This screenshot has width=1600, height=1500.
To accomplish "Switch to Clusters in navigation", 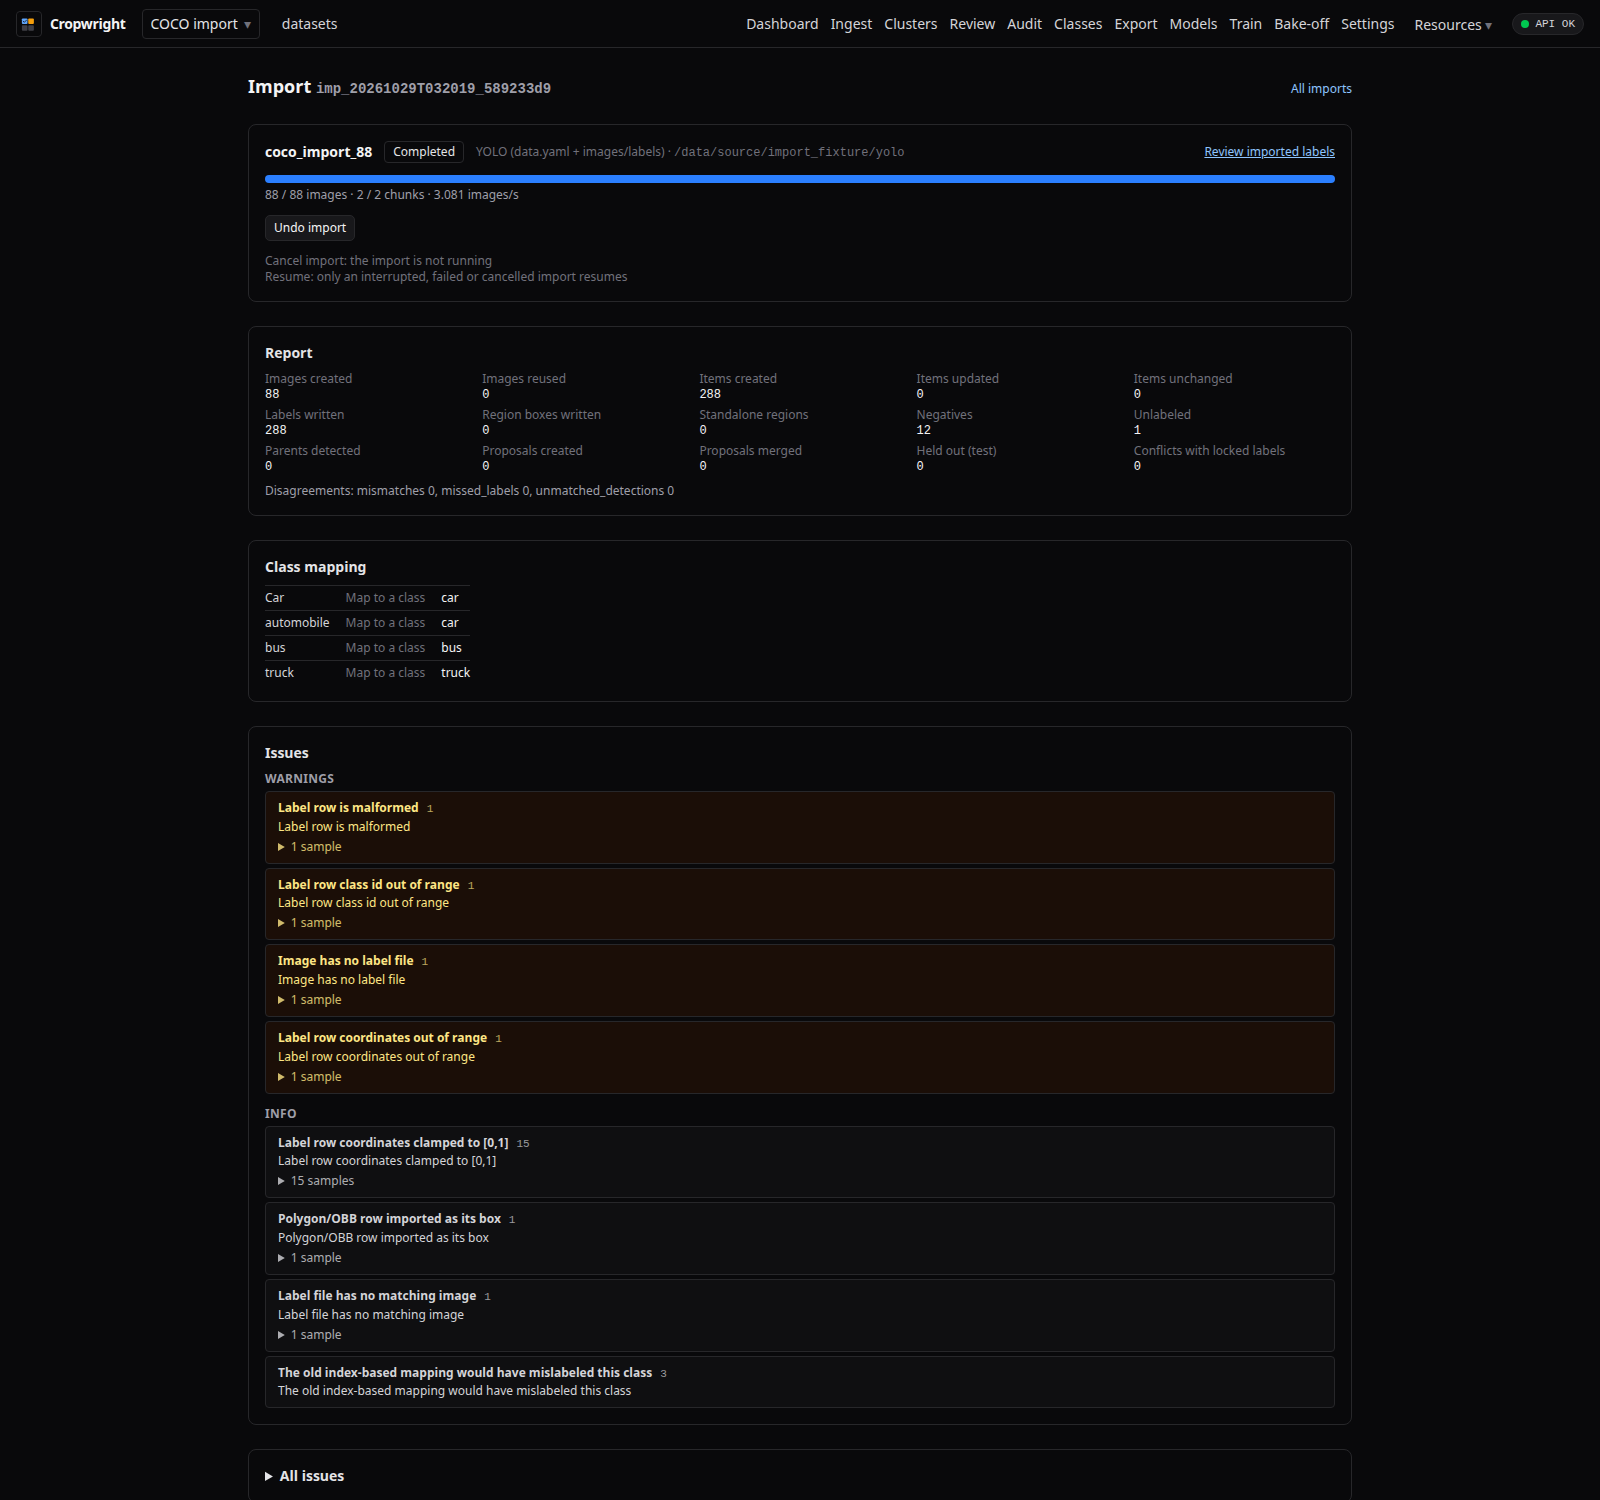I will (911, 24).
